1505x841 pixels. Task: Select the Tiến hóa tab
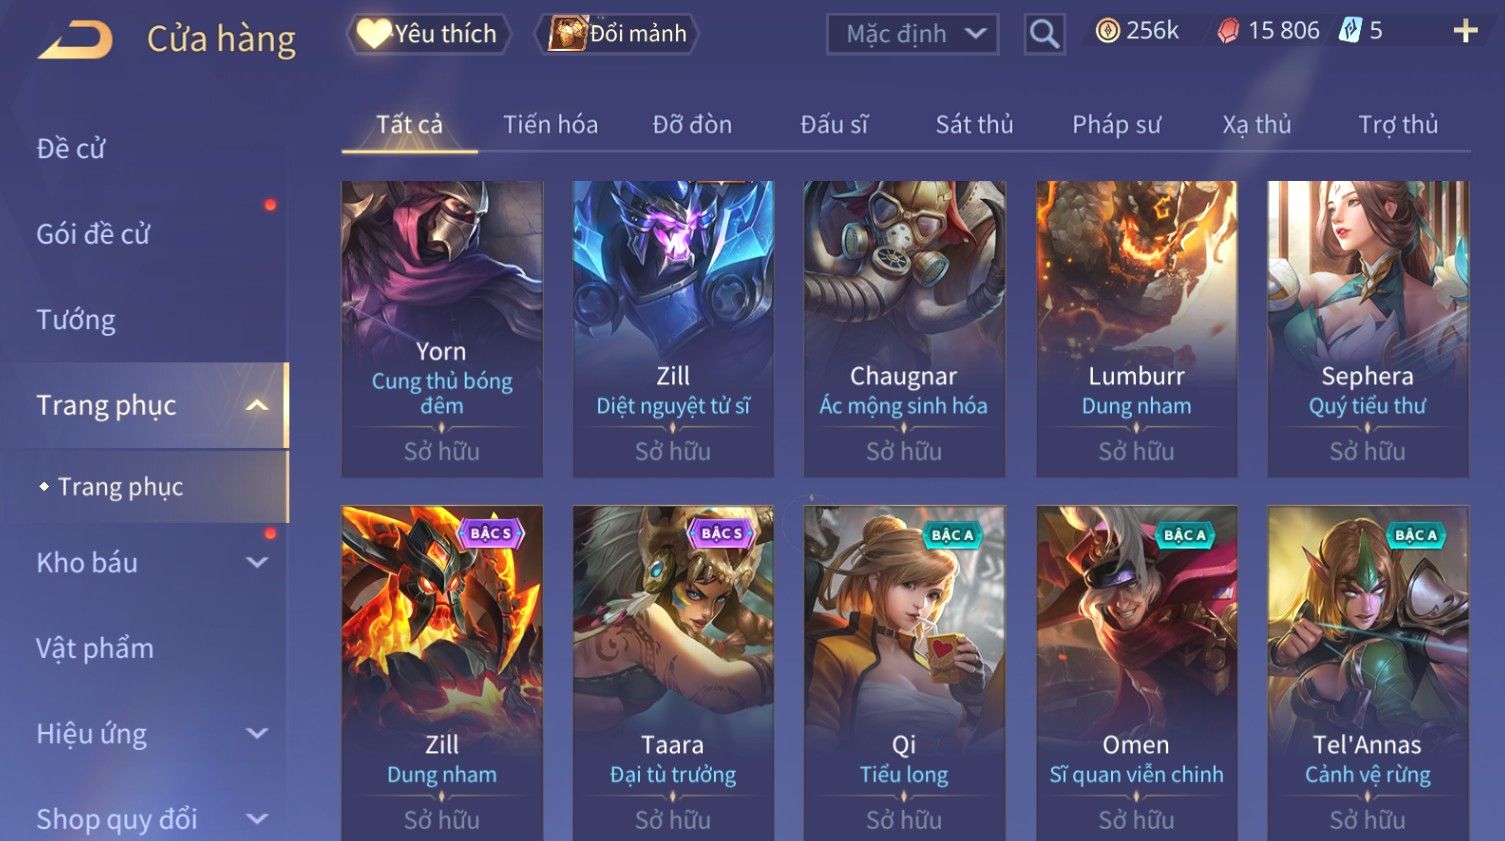pos(550,125)
